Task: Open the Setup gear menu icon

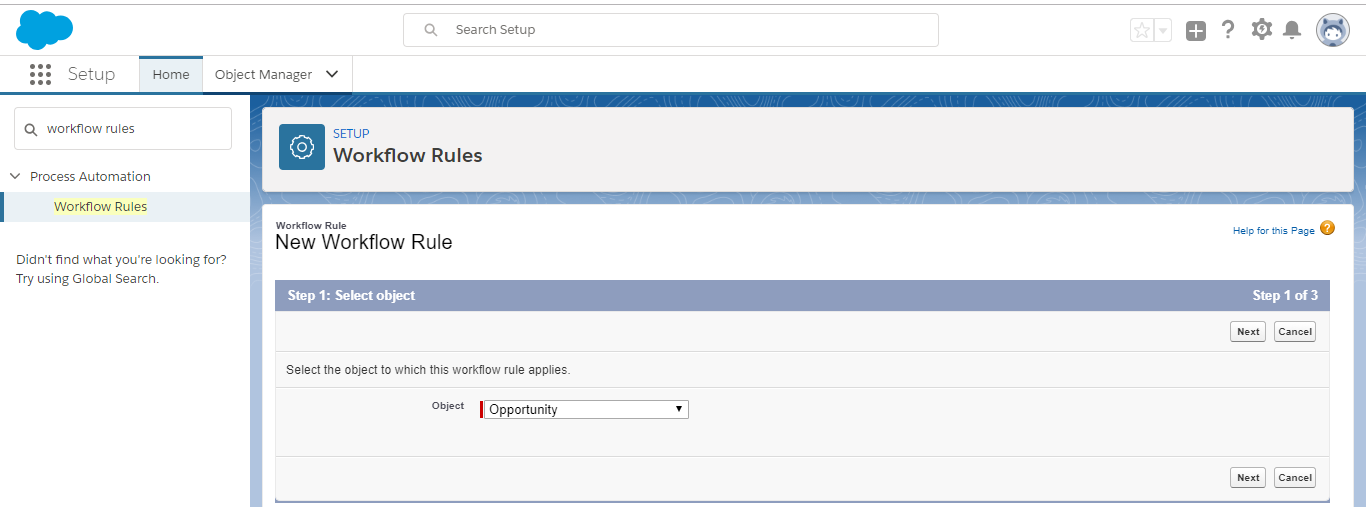Action: (1261, 30)
